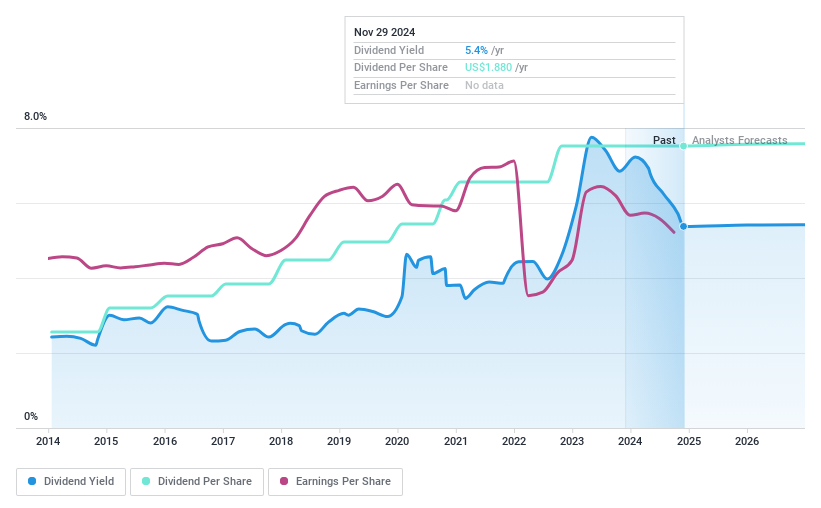The width and height of the screenshot is (821, 508).
Task: Toggle the Dividend Yield legend item
Action: tap(72, 481)
